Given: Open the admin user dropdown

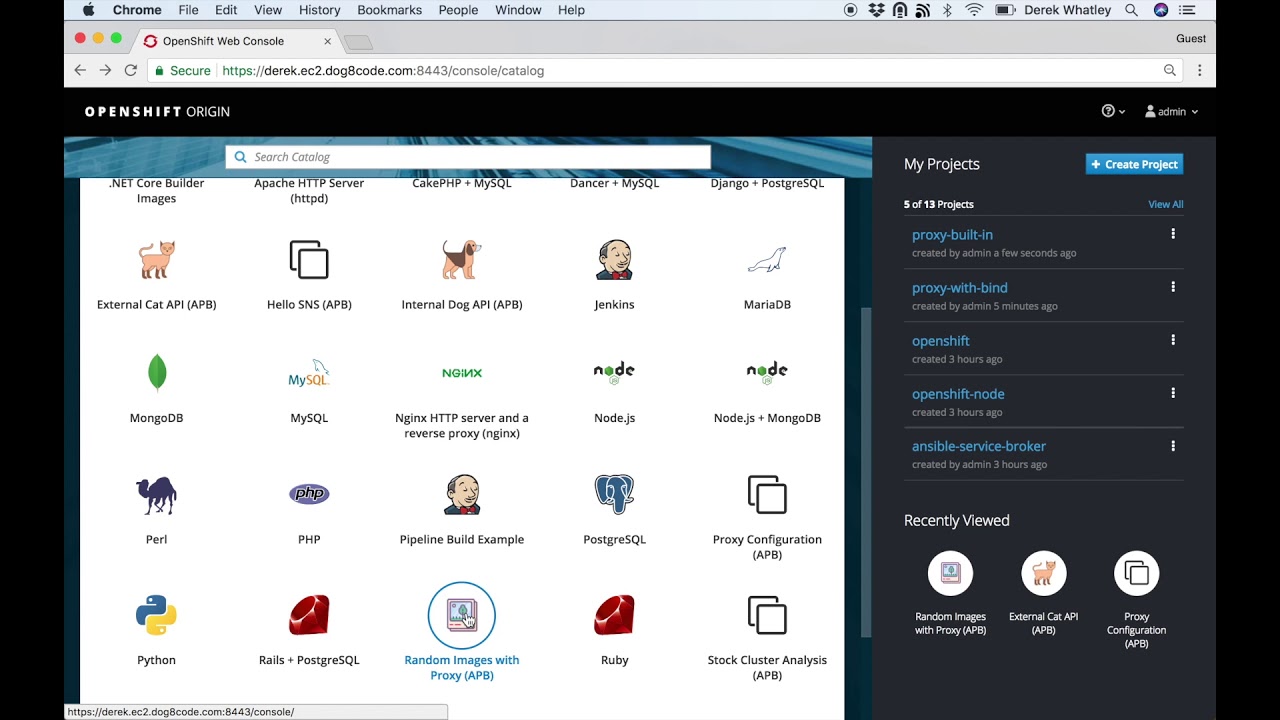Looking at the screenshot, I should 1171,111.
